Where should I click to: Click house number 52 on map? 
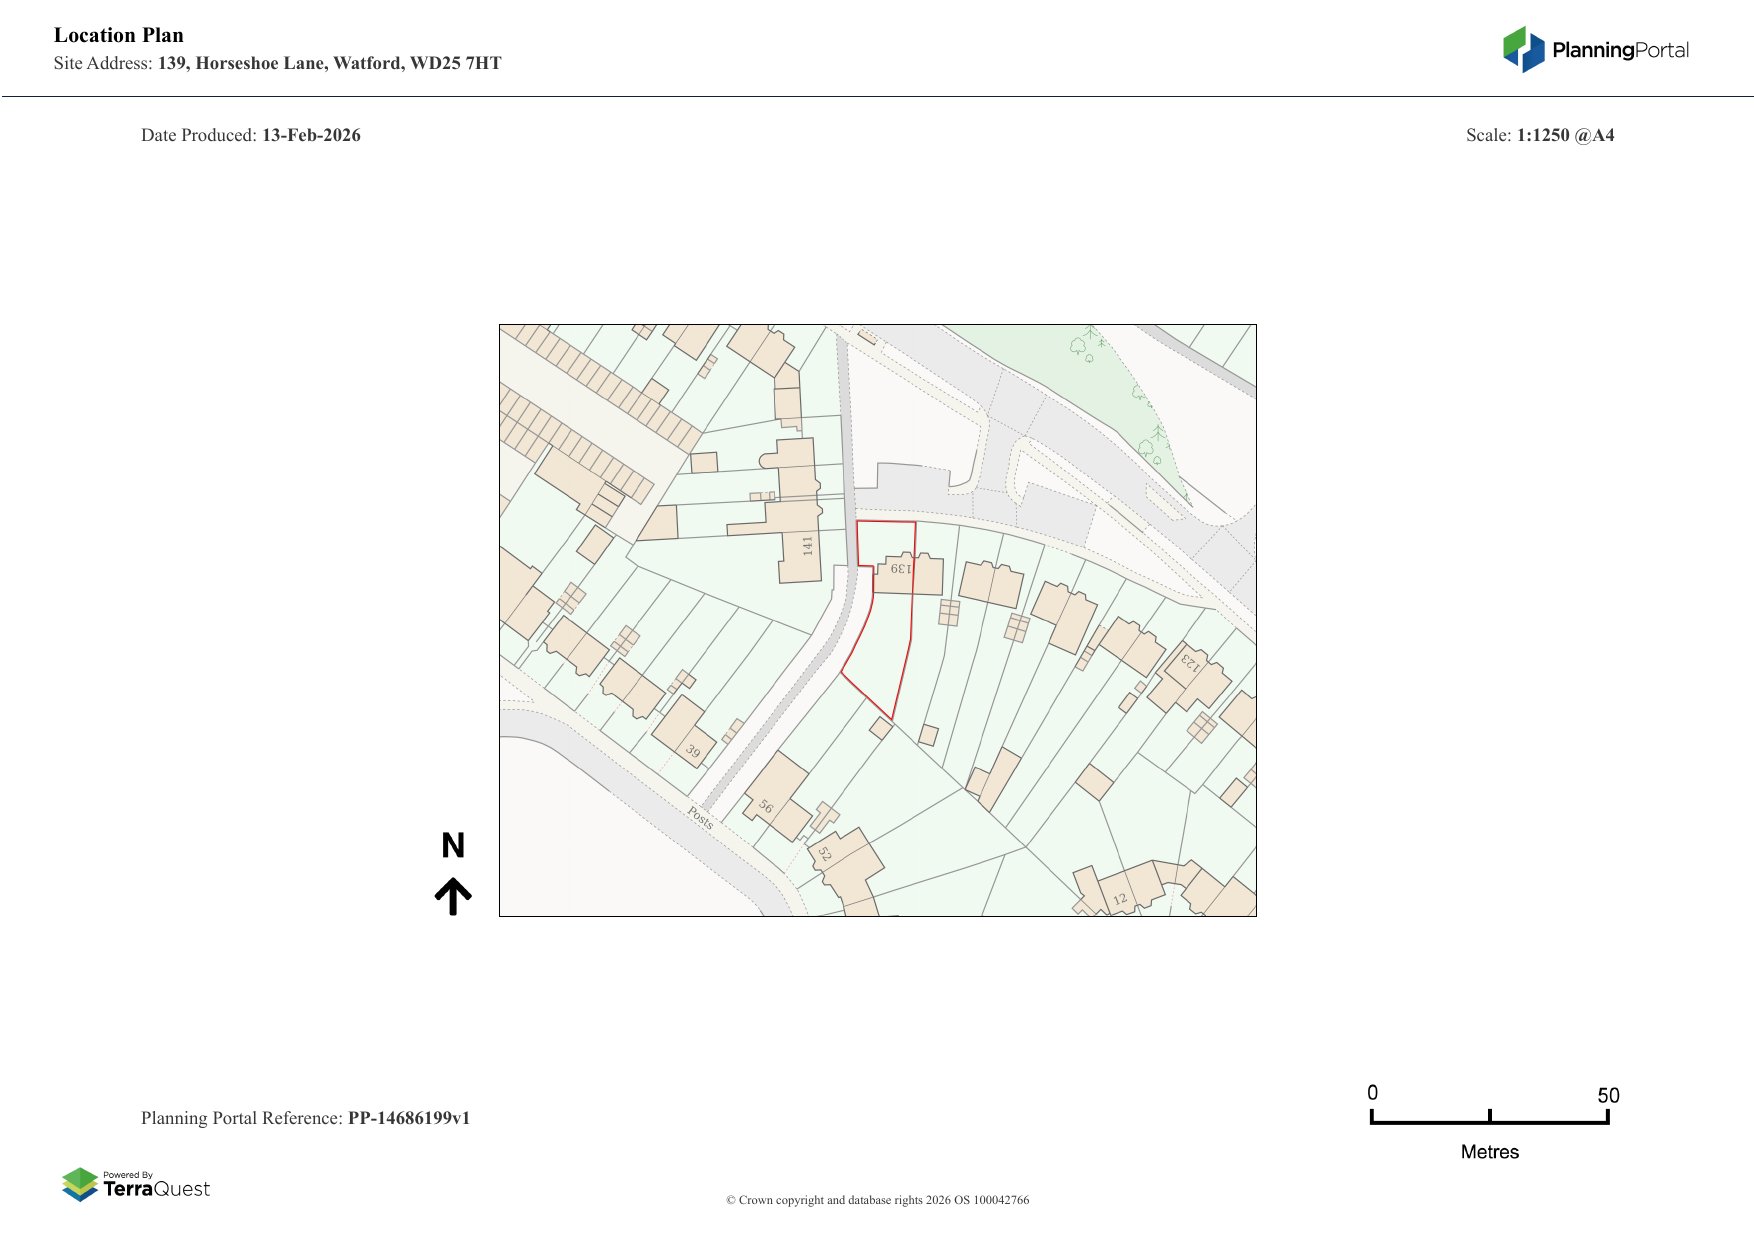tap(825, 853)
